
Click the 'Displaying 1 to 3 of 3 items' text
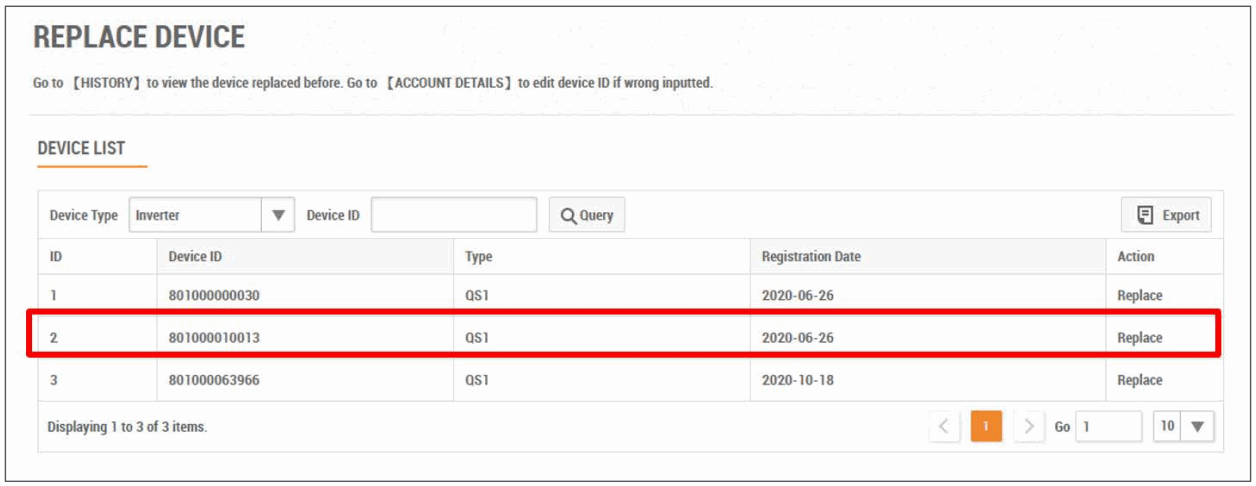pyautogui.click(x=127, y=427)
